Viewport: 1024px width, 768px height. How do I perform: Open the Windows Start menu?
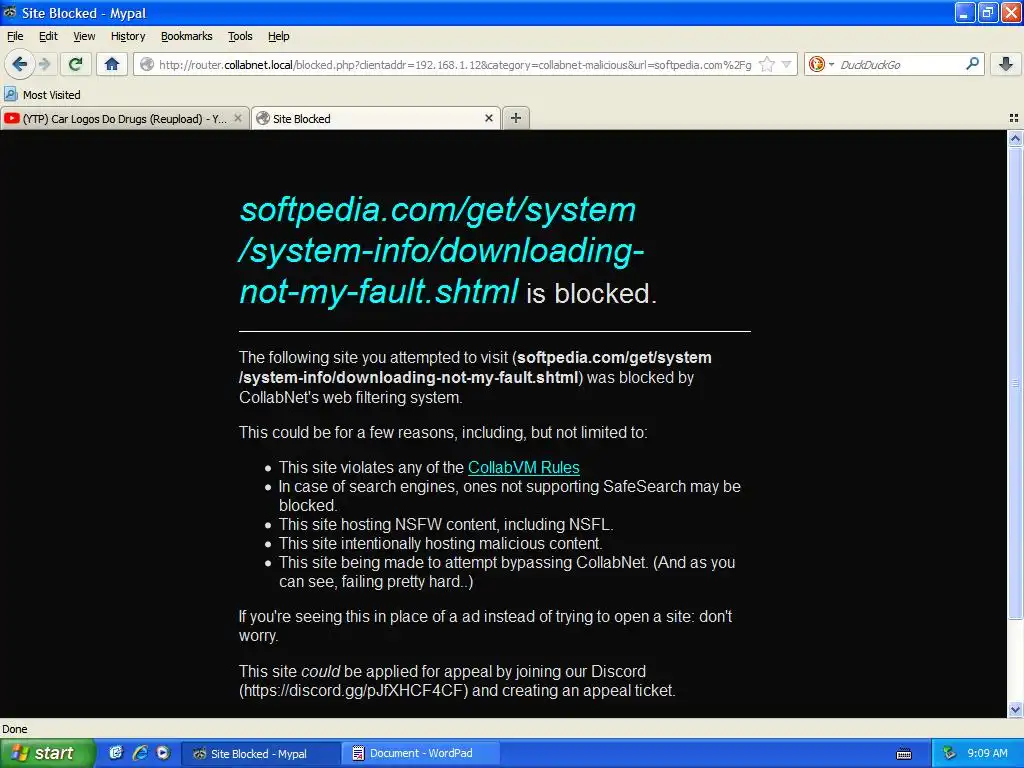47,753
